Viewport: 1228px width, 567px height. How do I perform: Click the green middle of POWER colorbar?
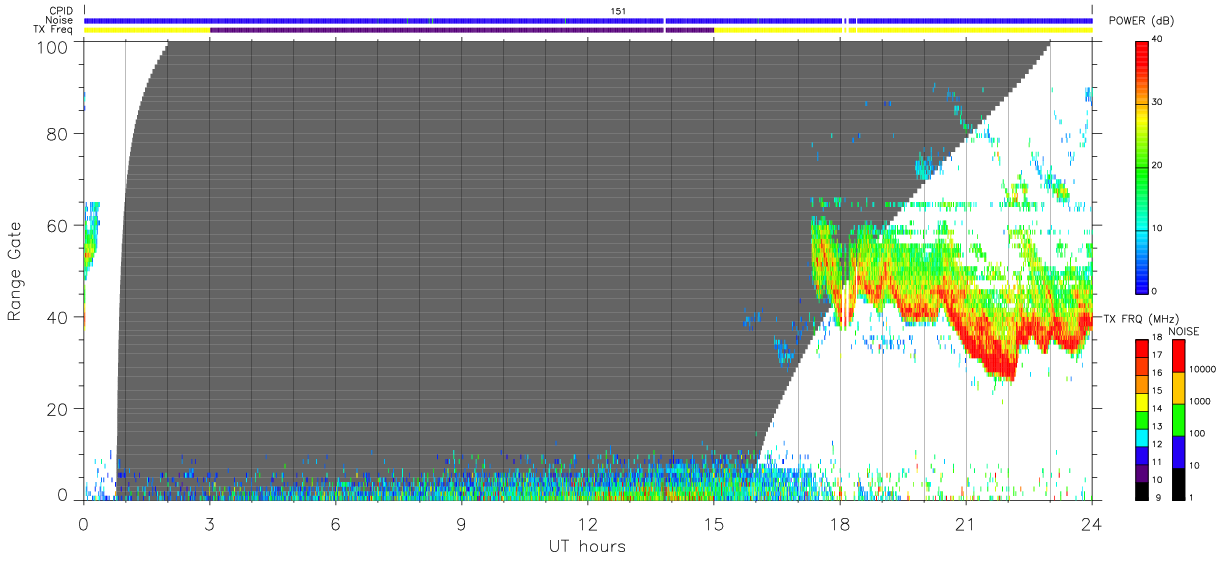click(1142, 165)
